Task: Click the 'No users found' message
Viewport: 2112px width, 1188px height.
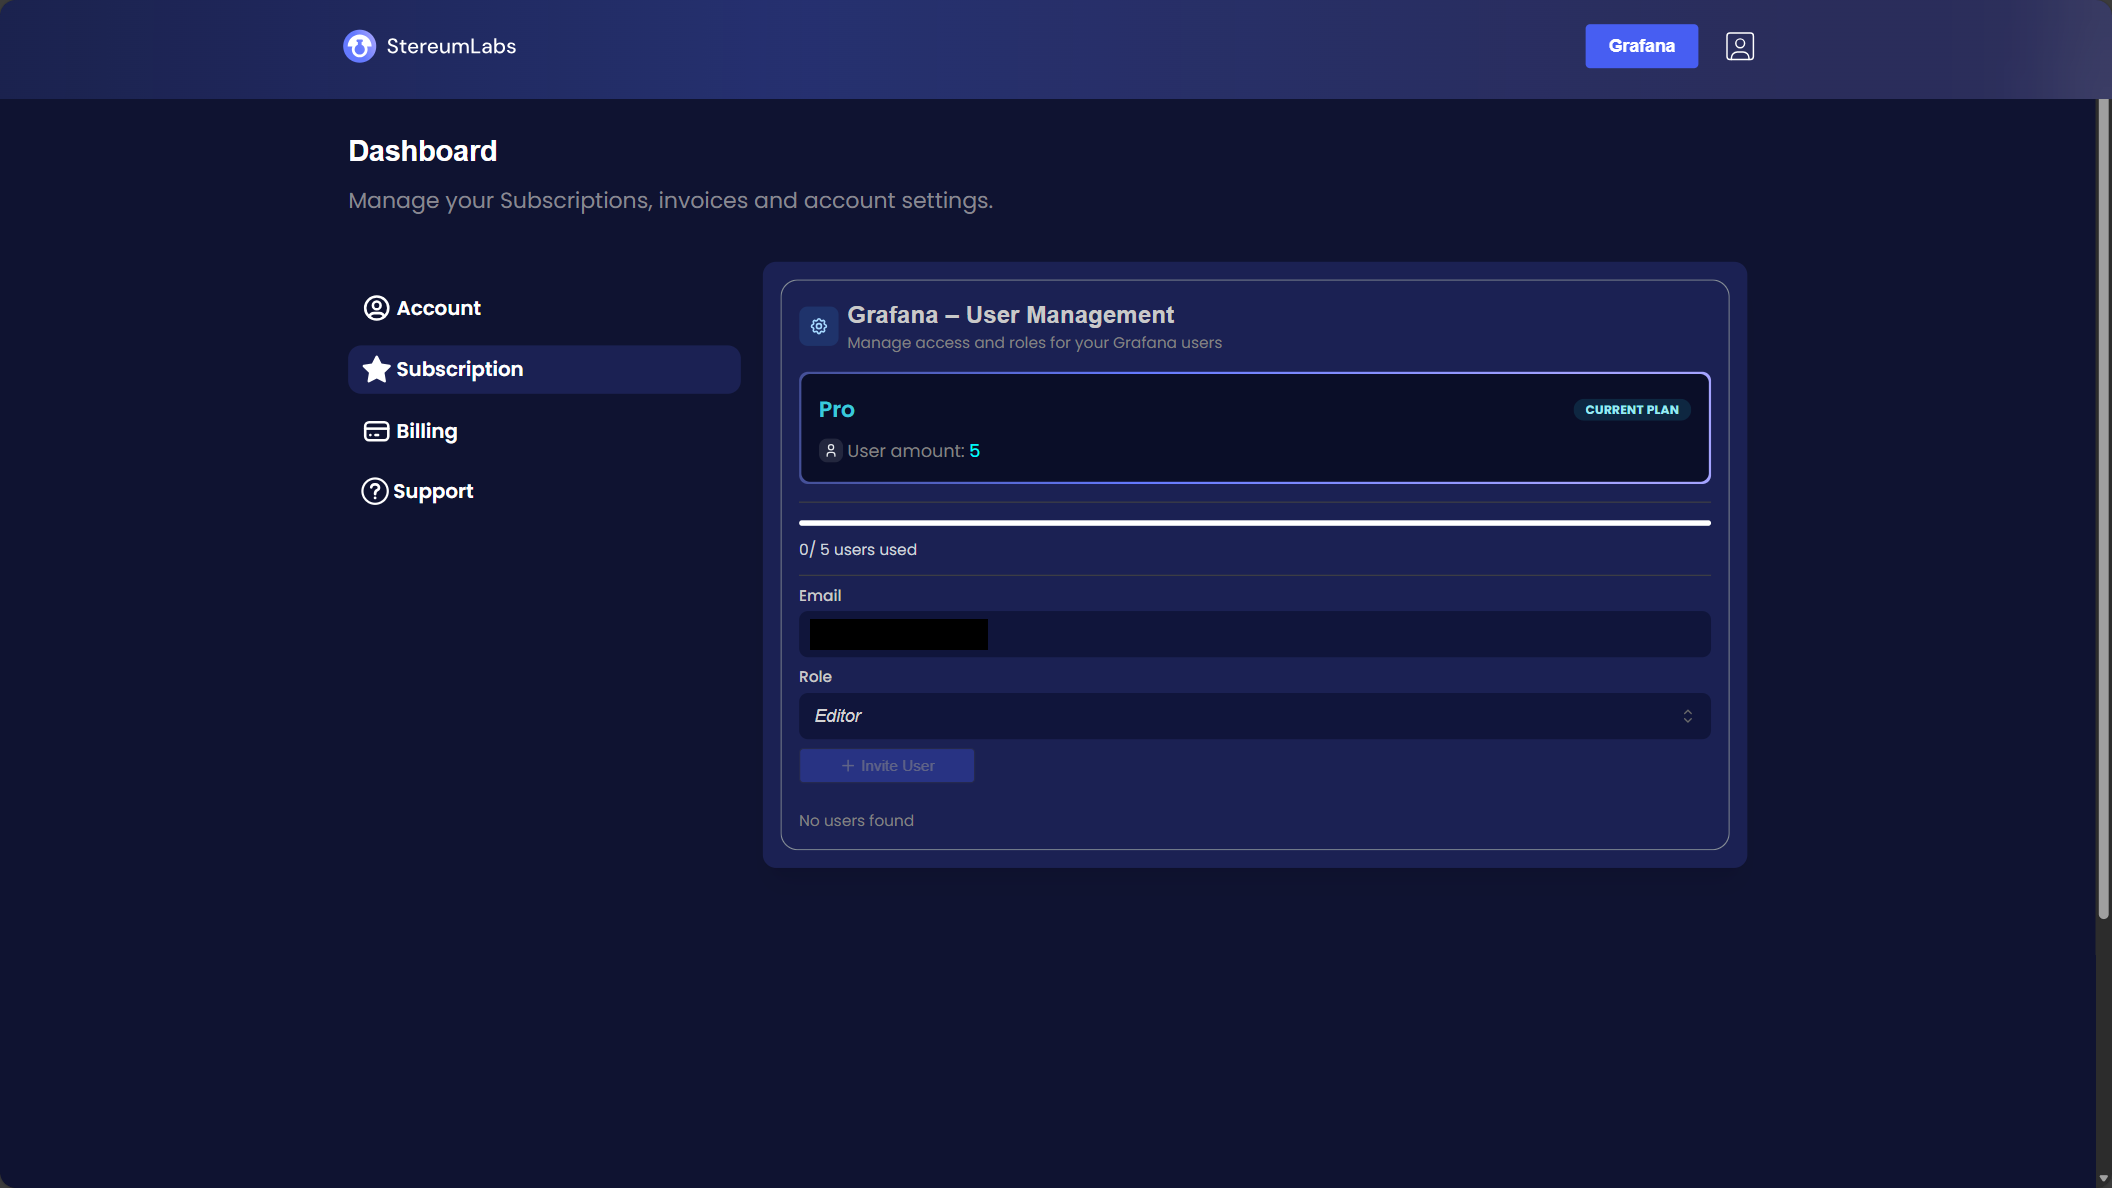Action: [x=856, y=821]
